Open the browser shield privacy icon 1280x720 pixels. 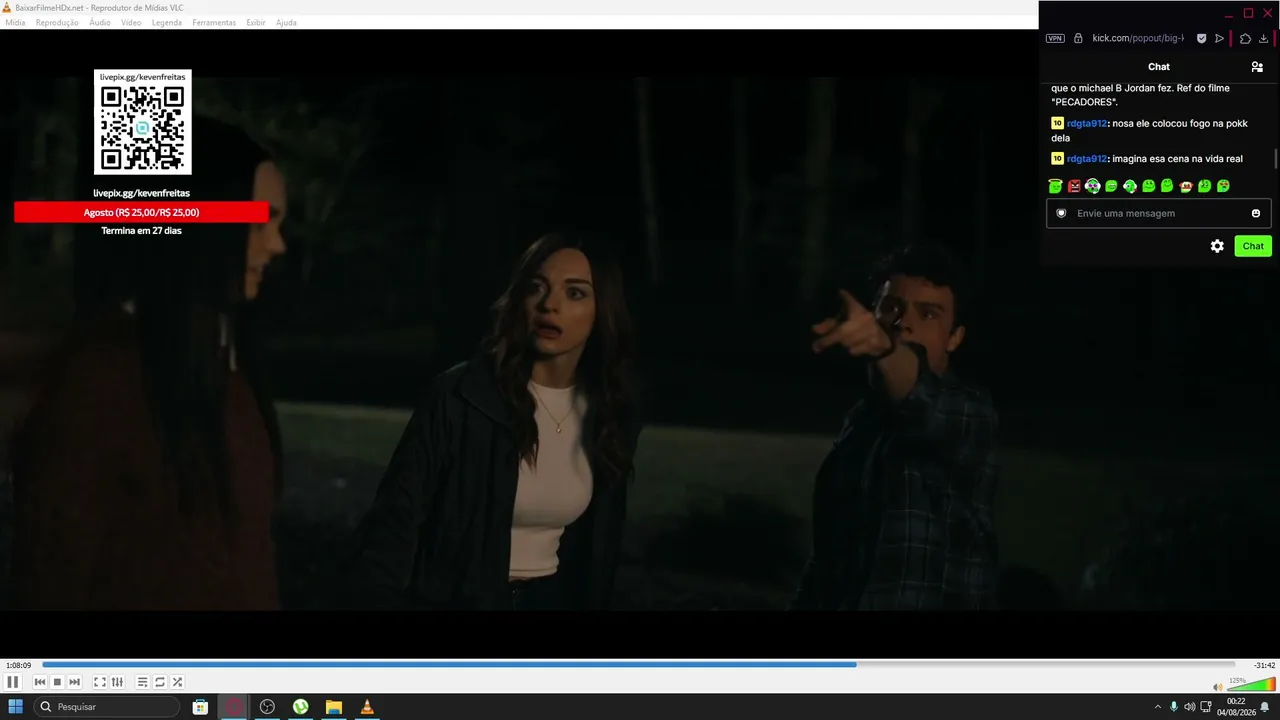[x=1202, y=38]
